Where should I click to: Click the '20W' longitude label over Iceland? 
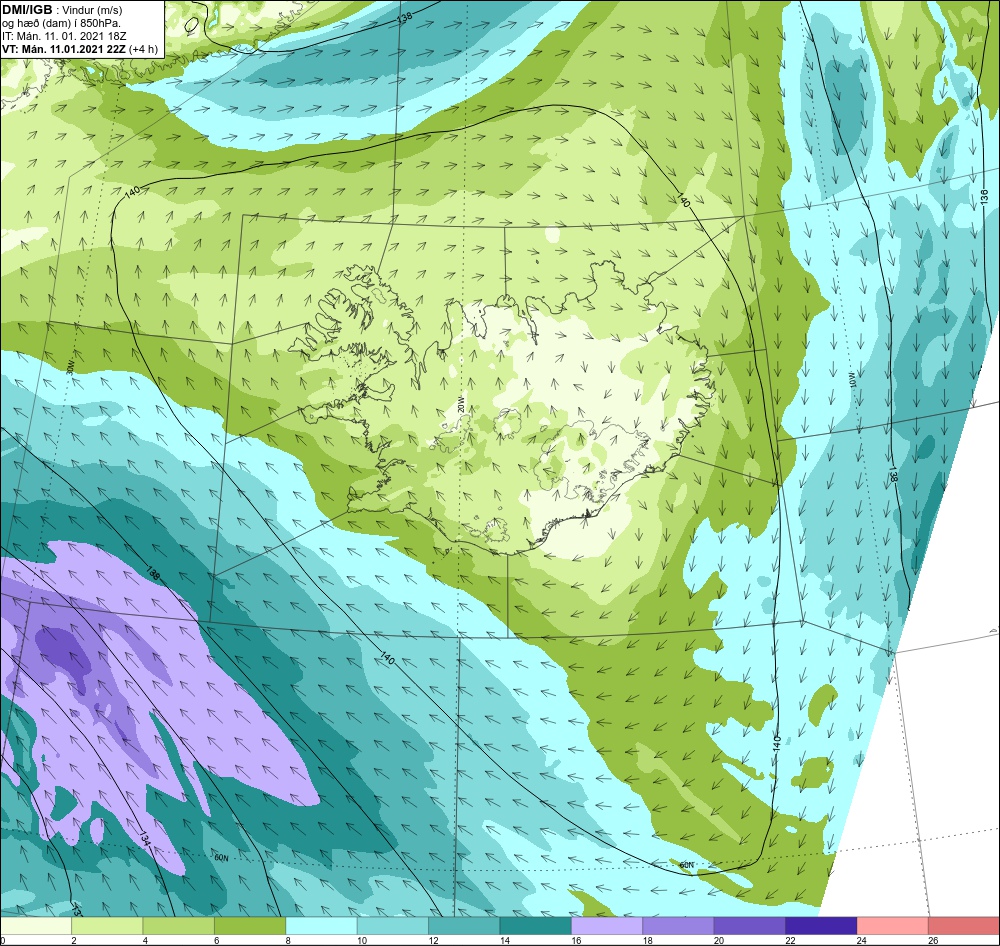460,404
